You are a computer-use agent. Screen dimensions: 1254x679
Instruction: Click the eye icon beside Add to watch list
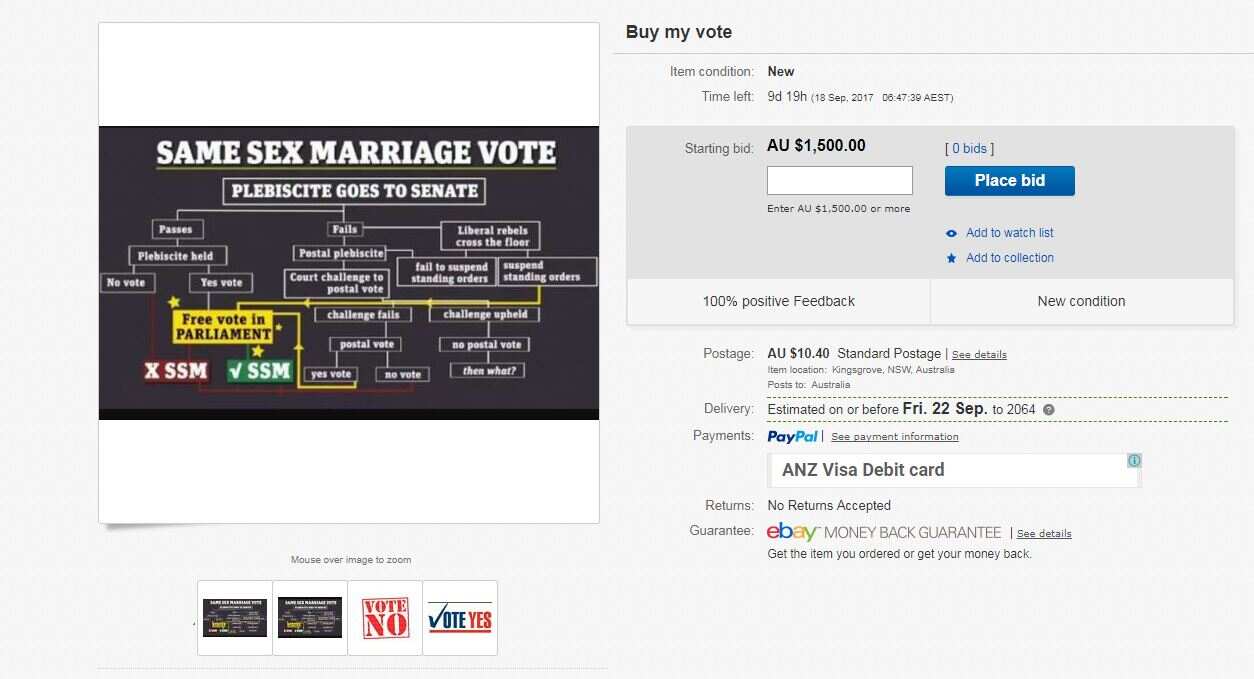[951, 233]
